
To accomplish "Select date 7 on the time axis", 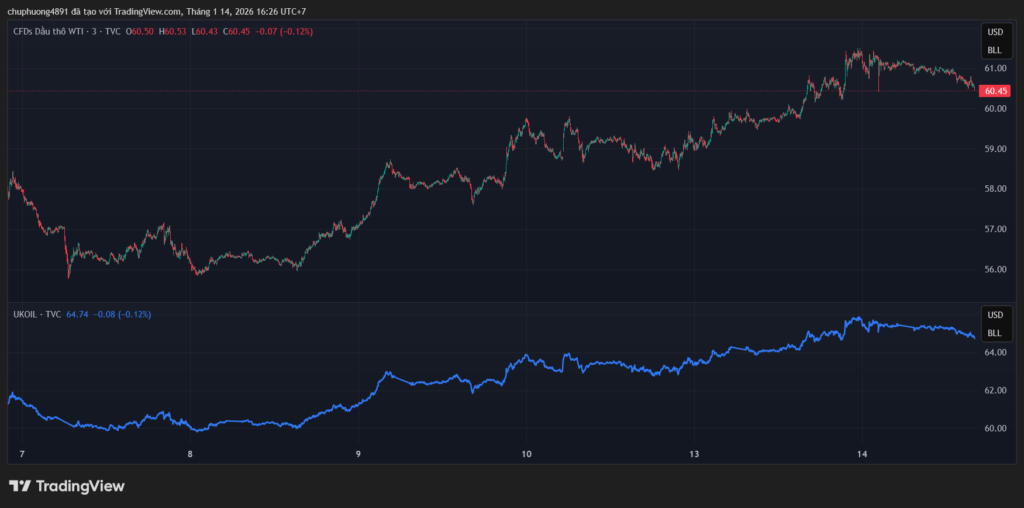I will [x=22, y=454].
